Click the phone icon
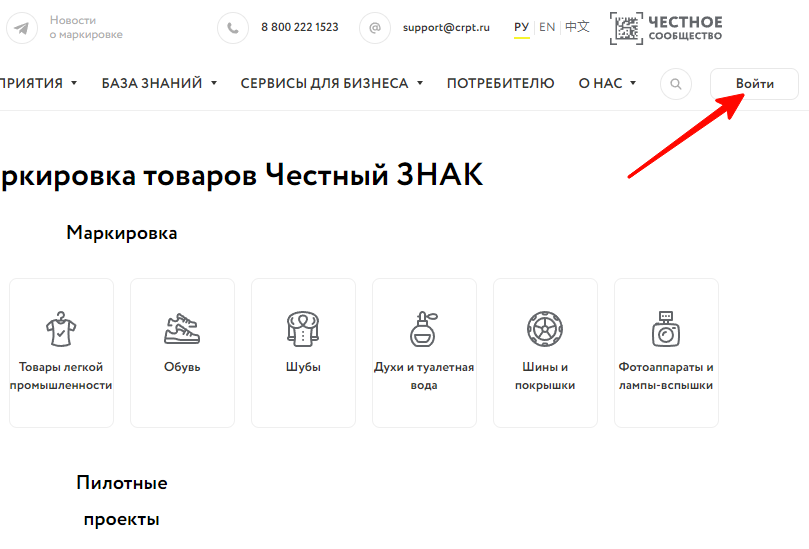This screenshot has width=809, height=549. 233,27
